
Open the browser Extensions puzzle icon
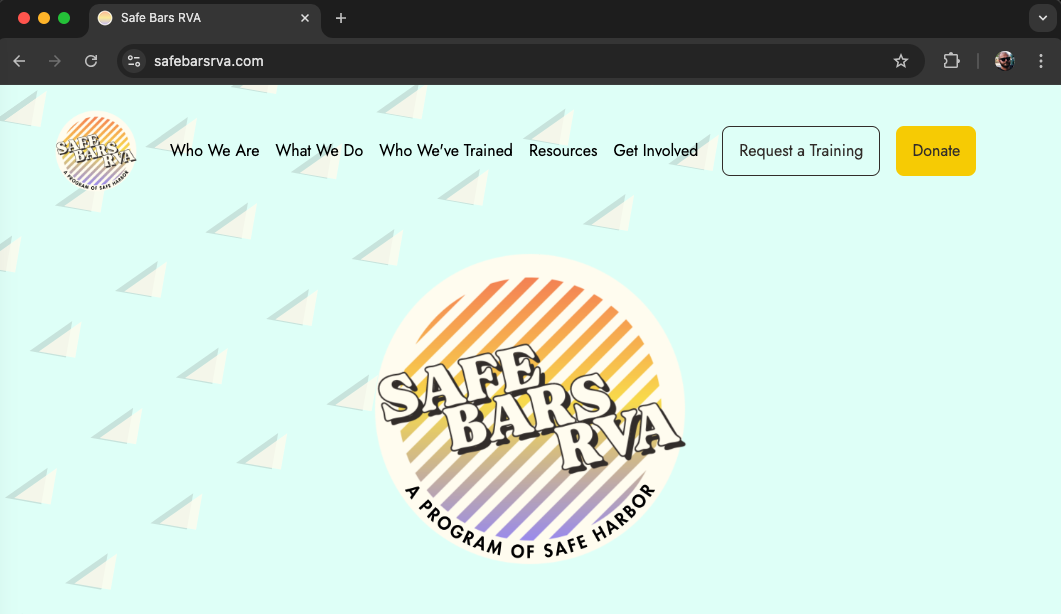tap(951, 61)
